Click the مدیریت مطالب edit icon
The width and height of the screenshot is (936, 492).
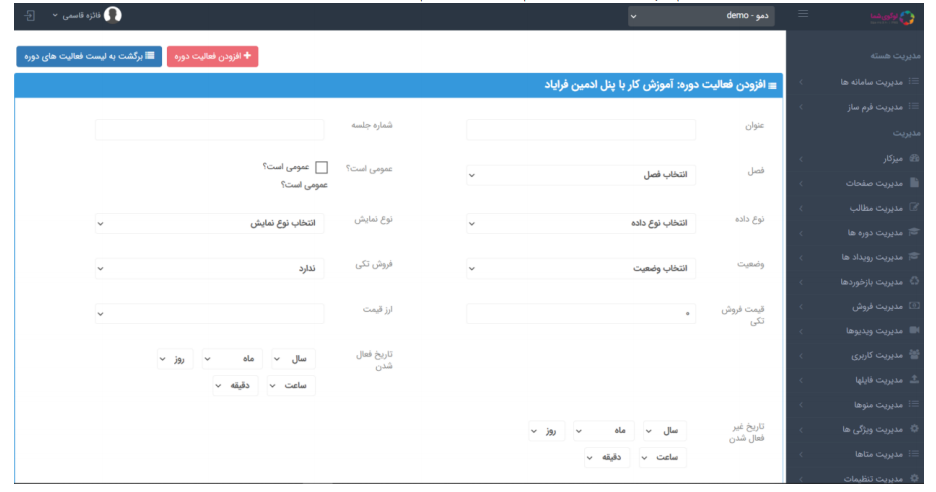(913, 207)
